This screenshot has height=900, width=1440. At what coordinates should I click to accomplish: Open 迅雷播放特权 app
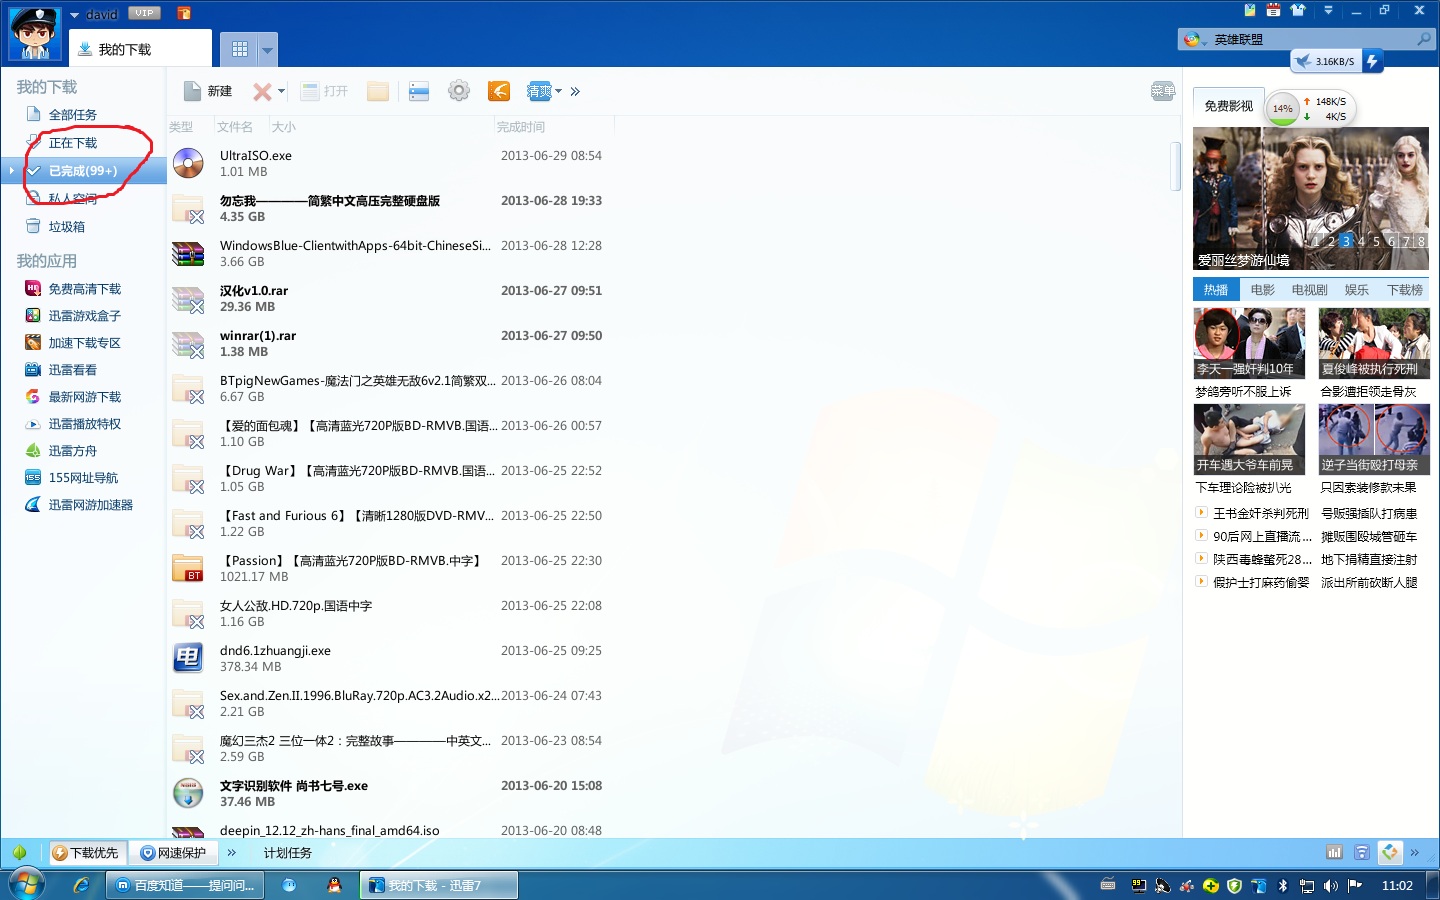click(84, 424)
